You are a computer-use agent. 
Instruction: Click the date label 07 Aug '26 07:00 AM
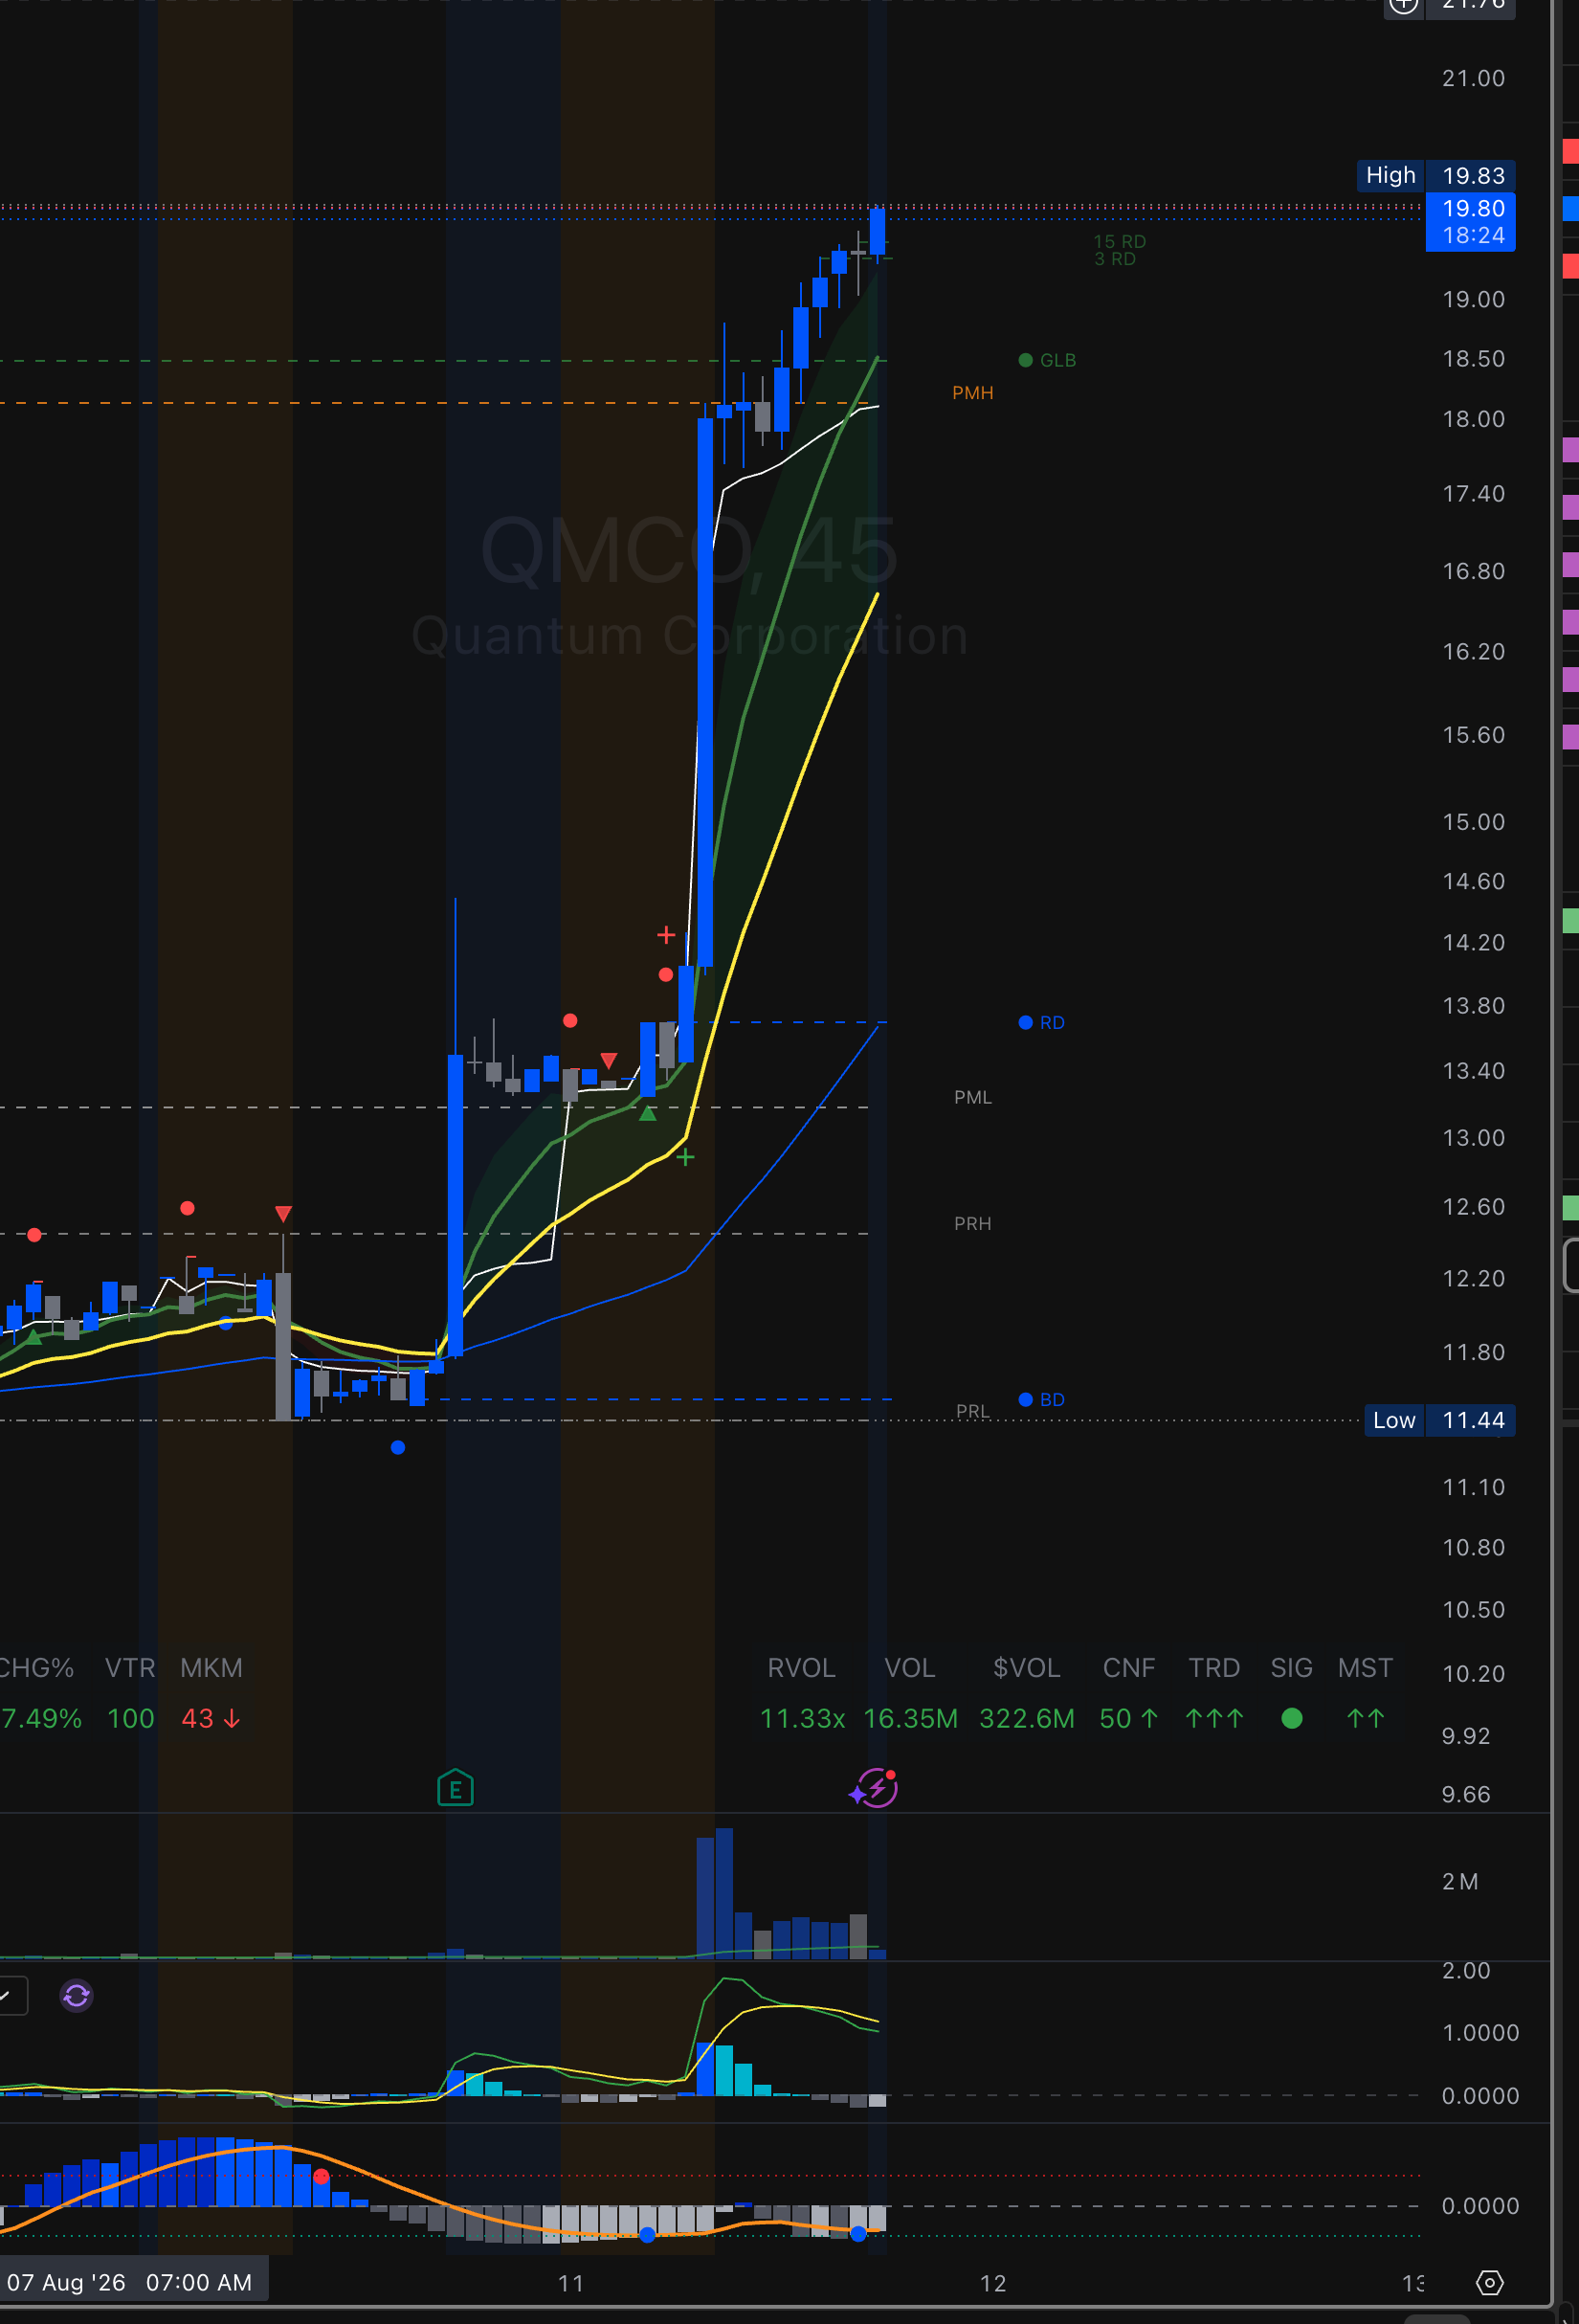click(x=130, y=2283)
